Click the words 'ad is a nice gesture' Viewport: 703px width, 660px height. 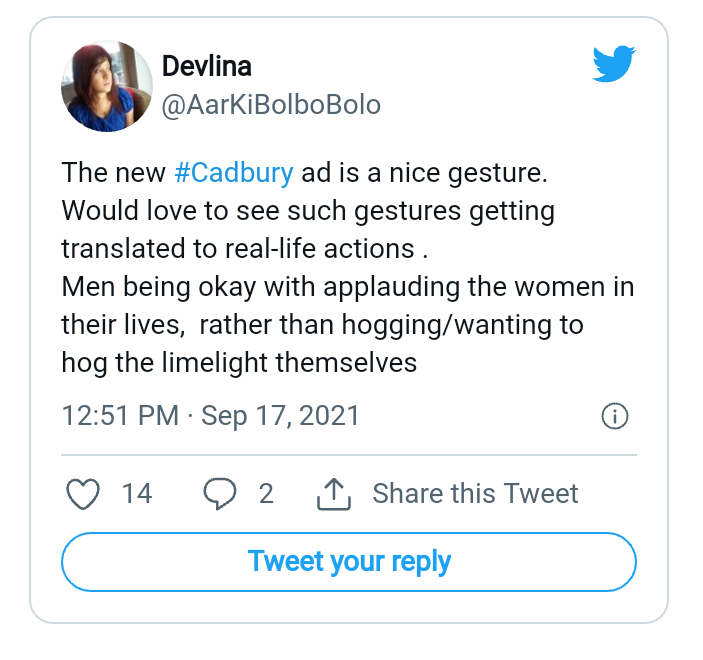(424, 173)
